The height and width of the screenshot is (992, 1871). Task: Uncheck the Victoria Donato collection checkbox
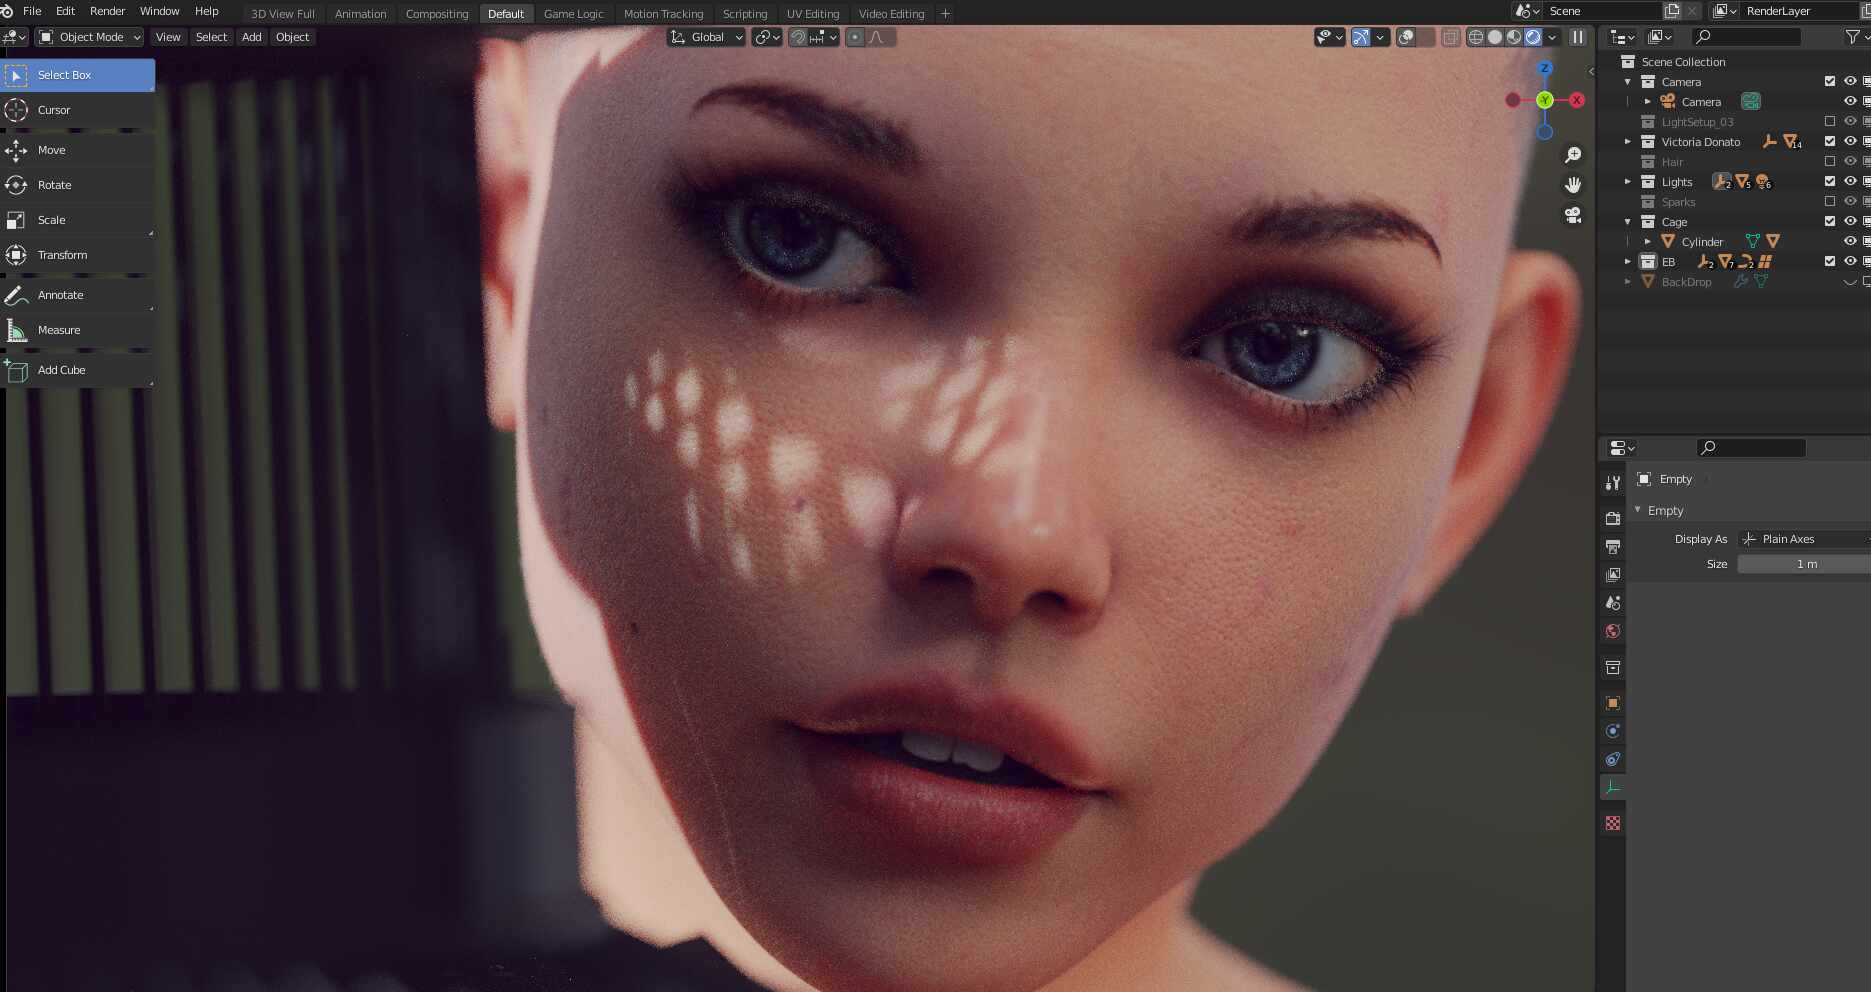tap(1830, 141)
